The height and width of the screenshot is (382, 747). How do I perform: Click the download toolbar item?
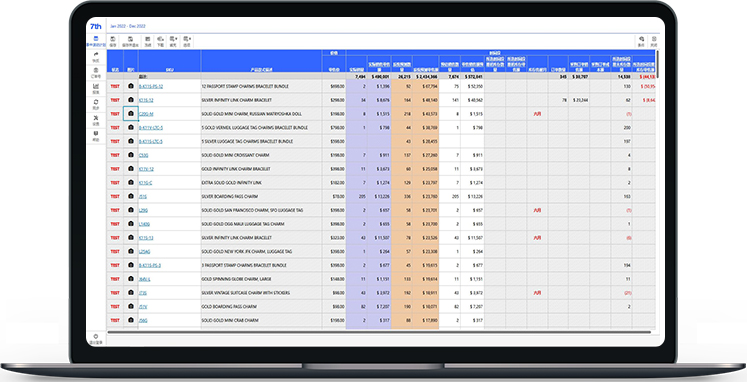pos(161,41)
